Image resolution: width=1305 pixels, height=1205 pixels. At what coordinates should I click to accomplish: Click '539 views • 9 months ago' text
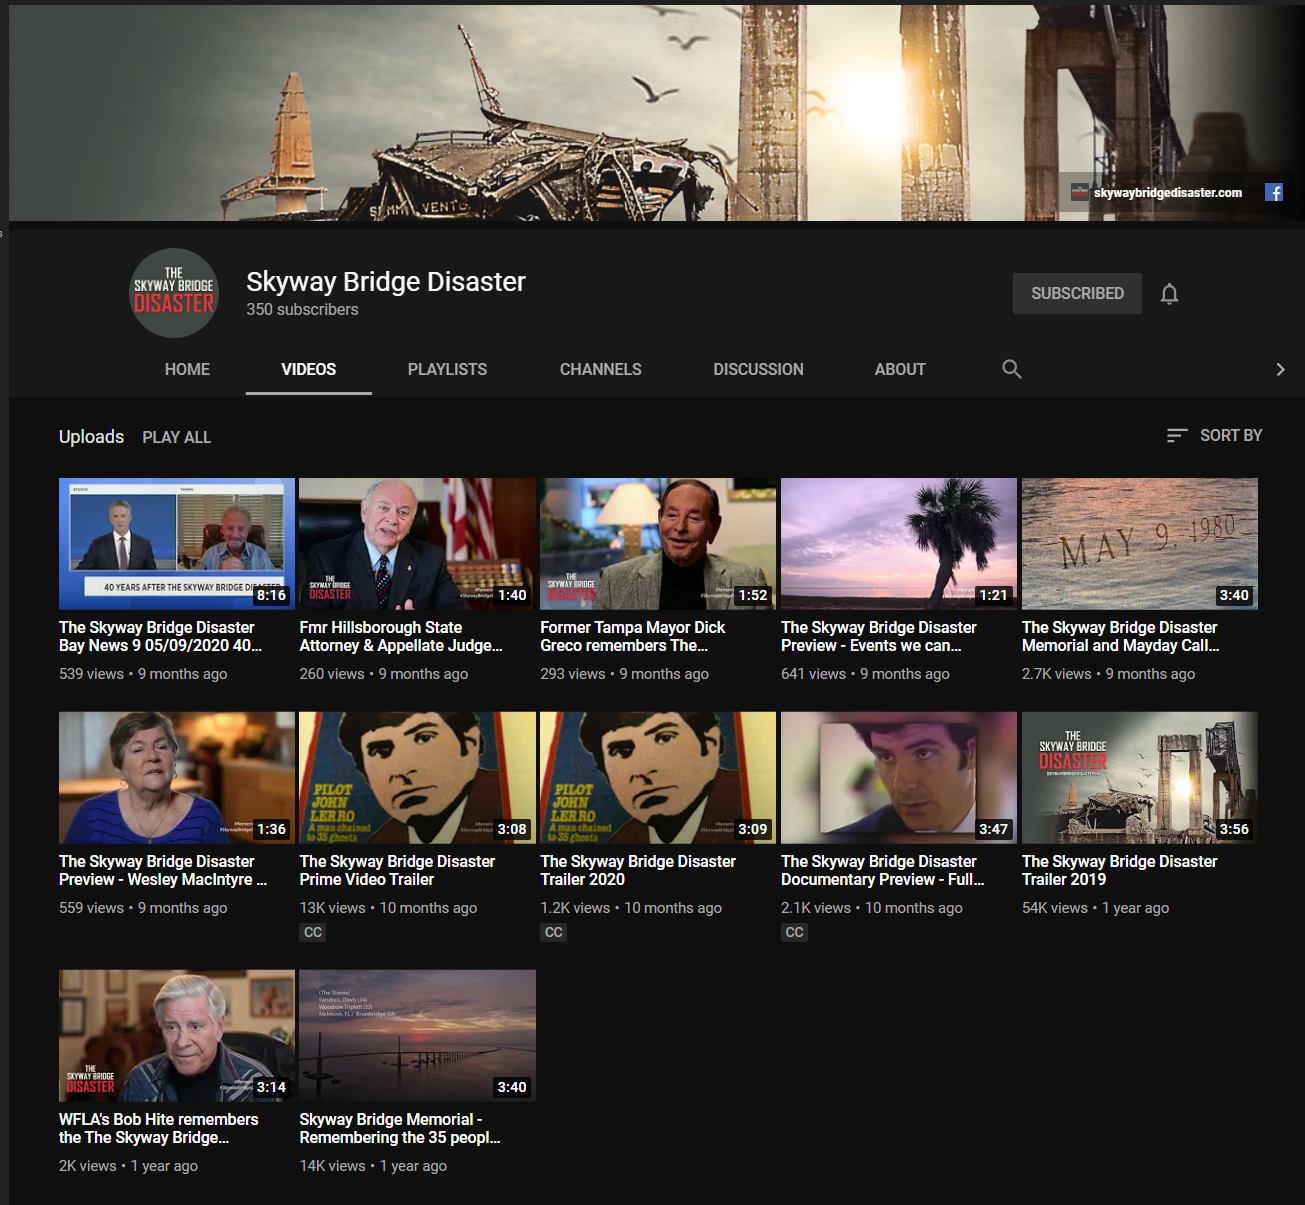[143, 674]
